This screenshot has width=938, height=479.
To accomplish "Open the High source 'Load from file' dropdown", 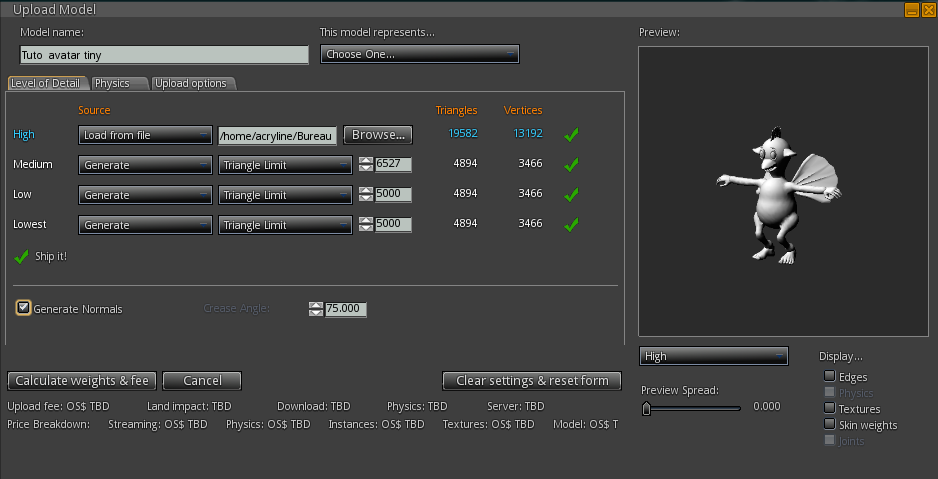I will [145, 135].
